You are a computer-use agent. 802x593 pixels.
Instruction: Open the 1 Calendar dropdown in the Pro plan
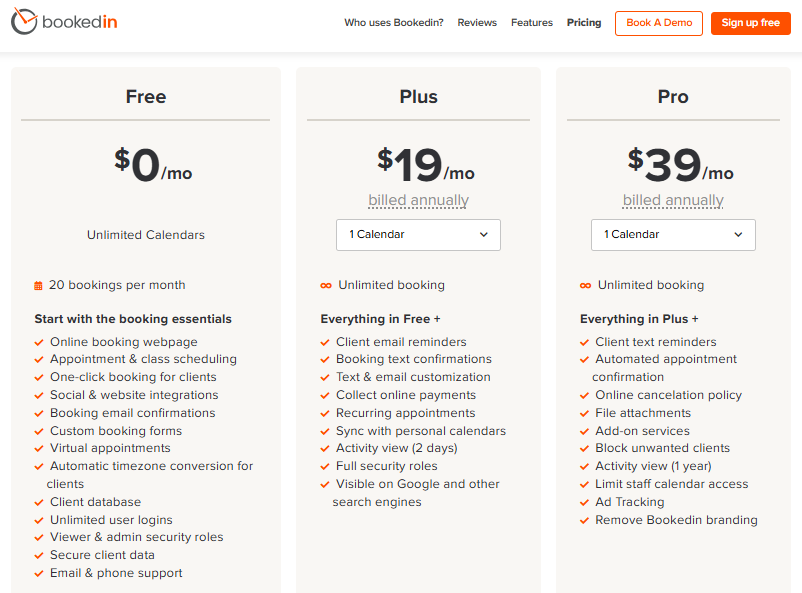click(x=672, y=234)
